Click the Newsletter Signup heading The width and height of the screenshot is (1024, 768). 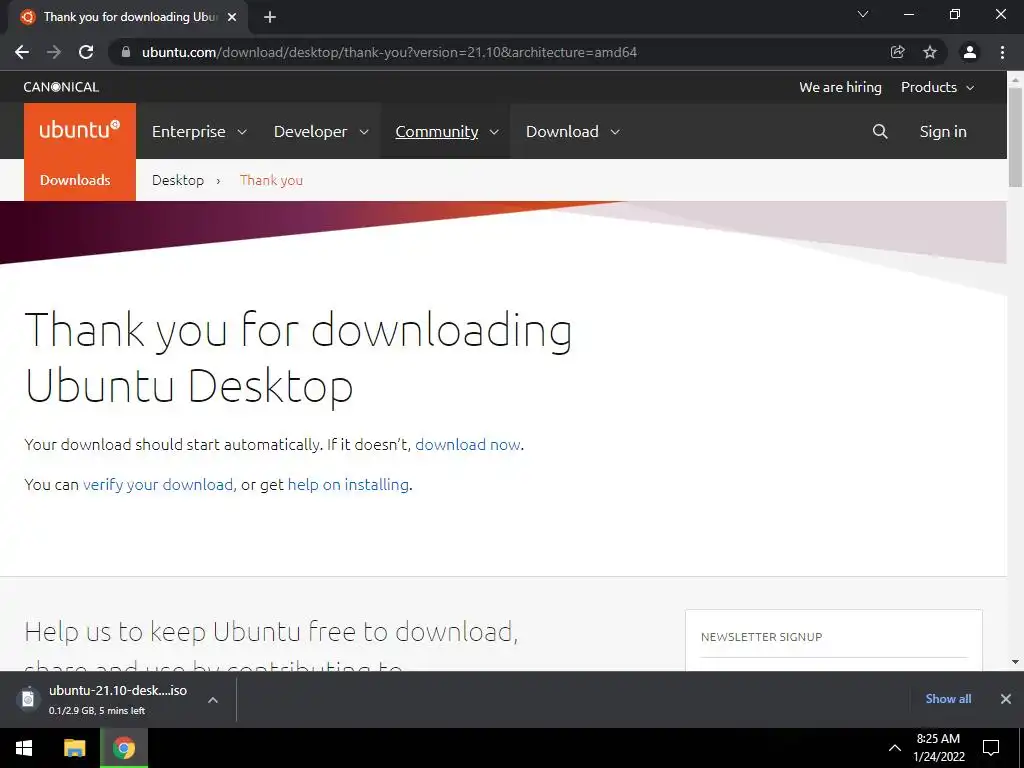761,637
